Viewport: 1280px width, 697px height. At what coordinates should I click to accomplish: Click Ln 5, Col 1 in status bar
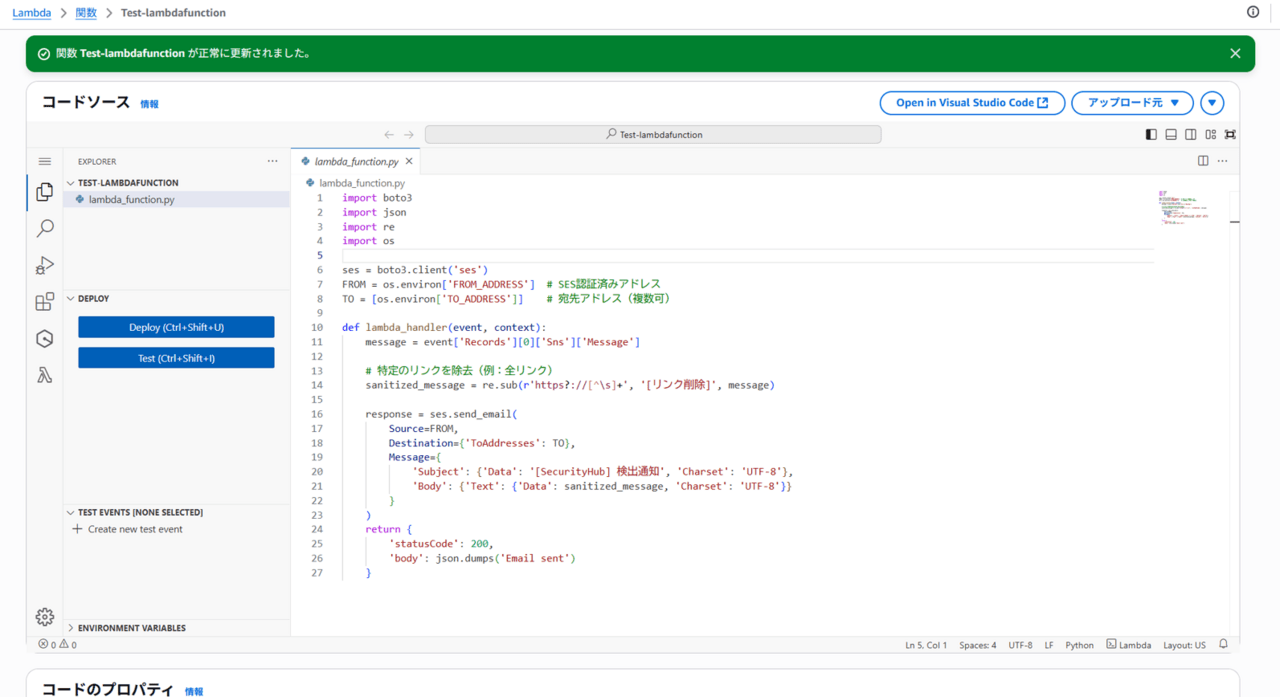coord(926,645)
